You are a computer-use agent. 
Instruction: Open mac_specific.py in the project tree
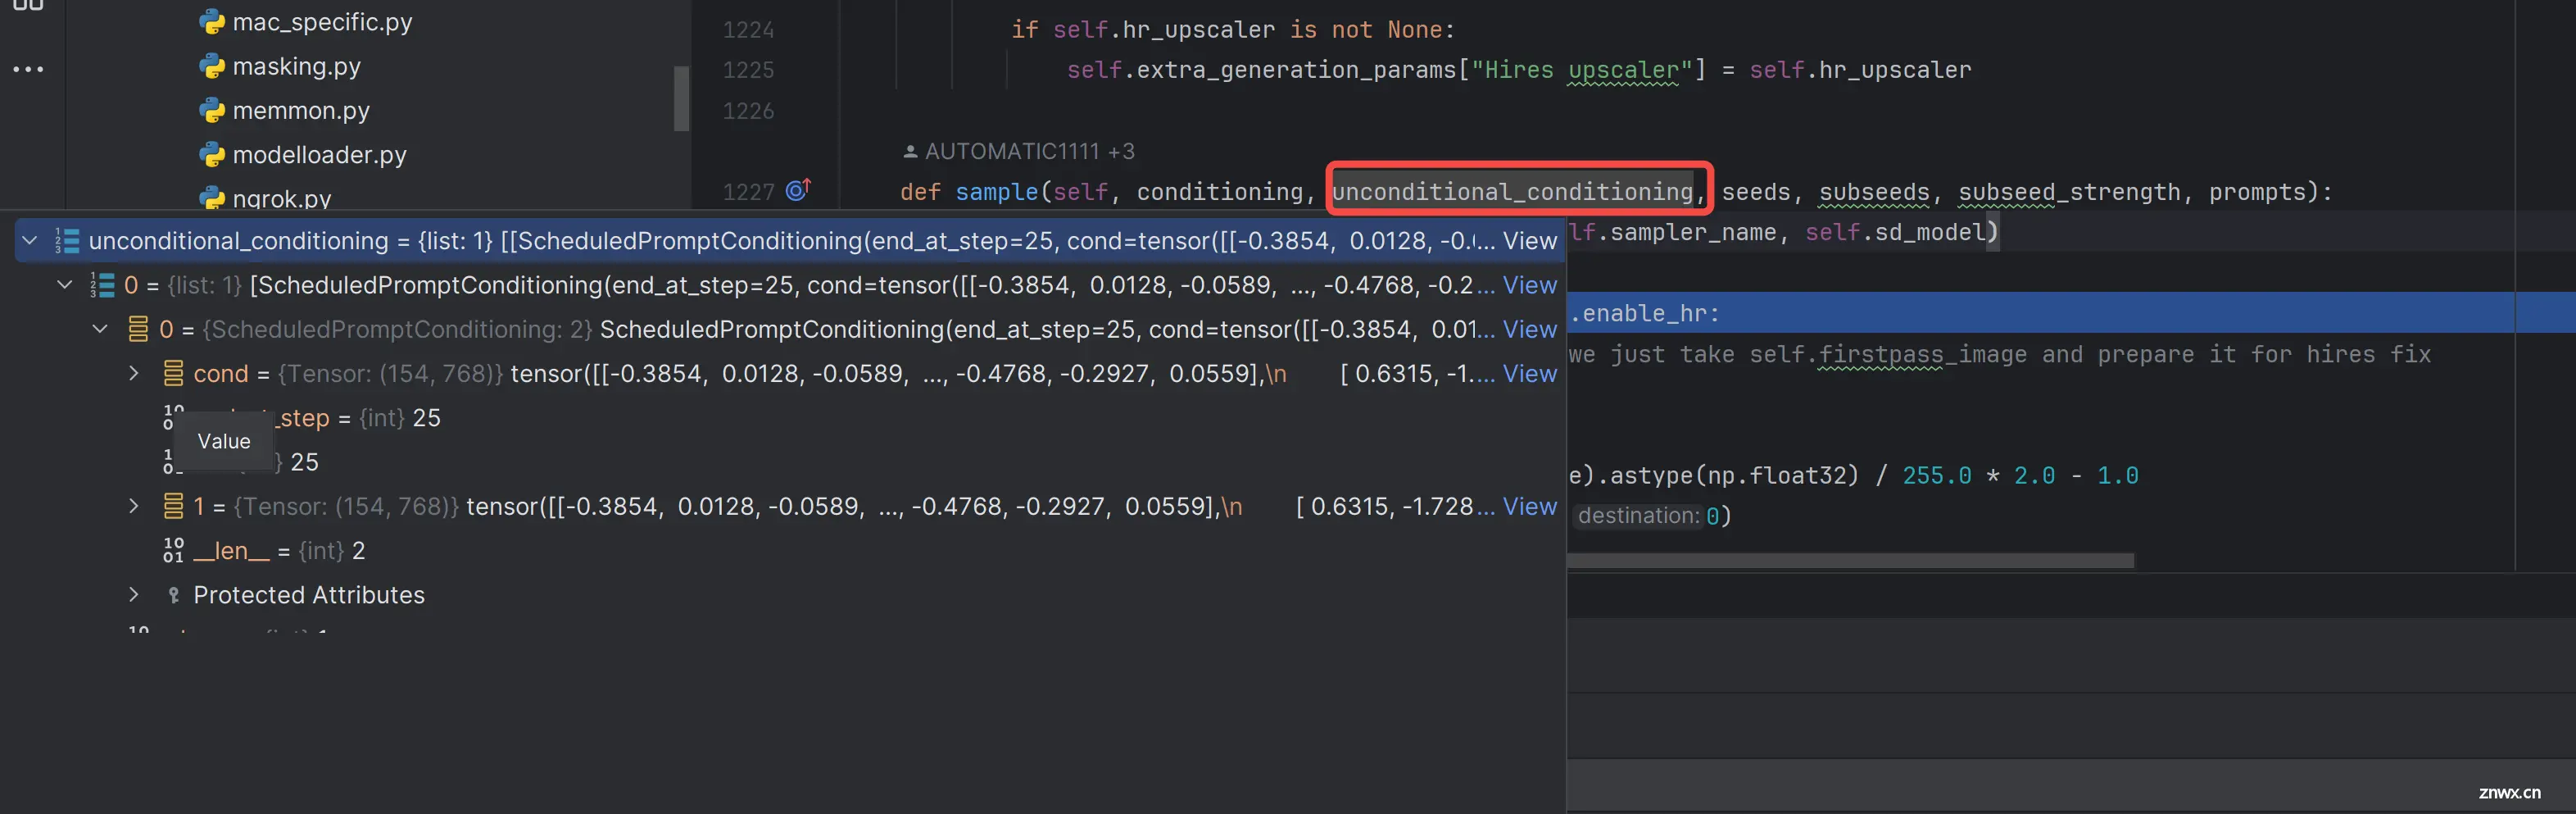(322, 22)
